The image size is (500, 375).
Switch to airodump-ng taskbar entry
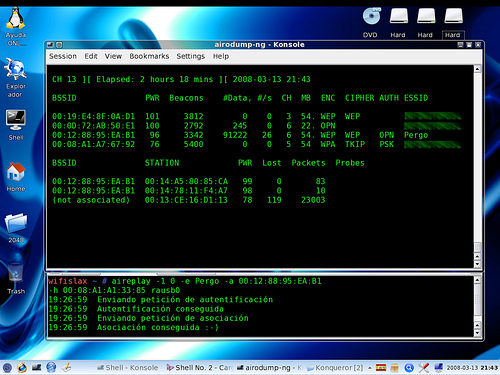[x=269, y=368]
